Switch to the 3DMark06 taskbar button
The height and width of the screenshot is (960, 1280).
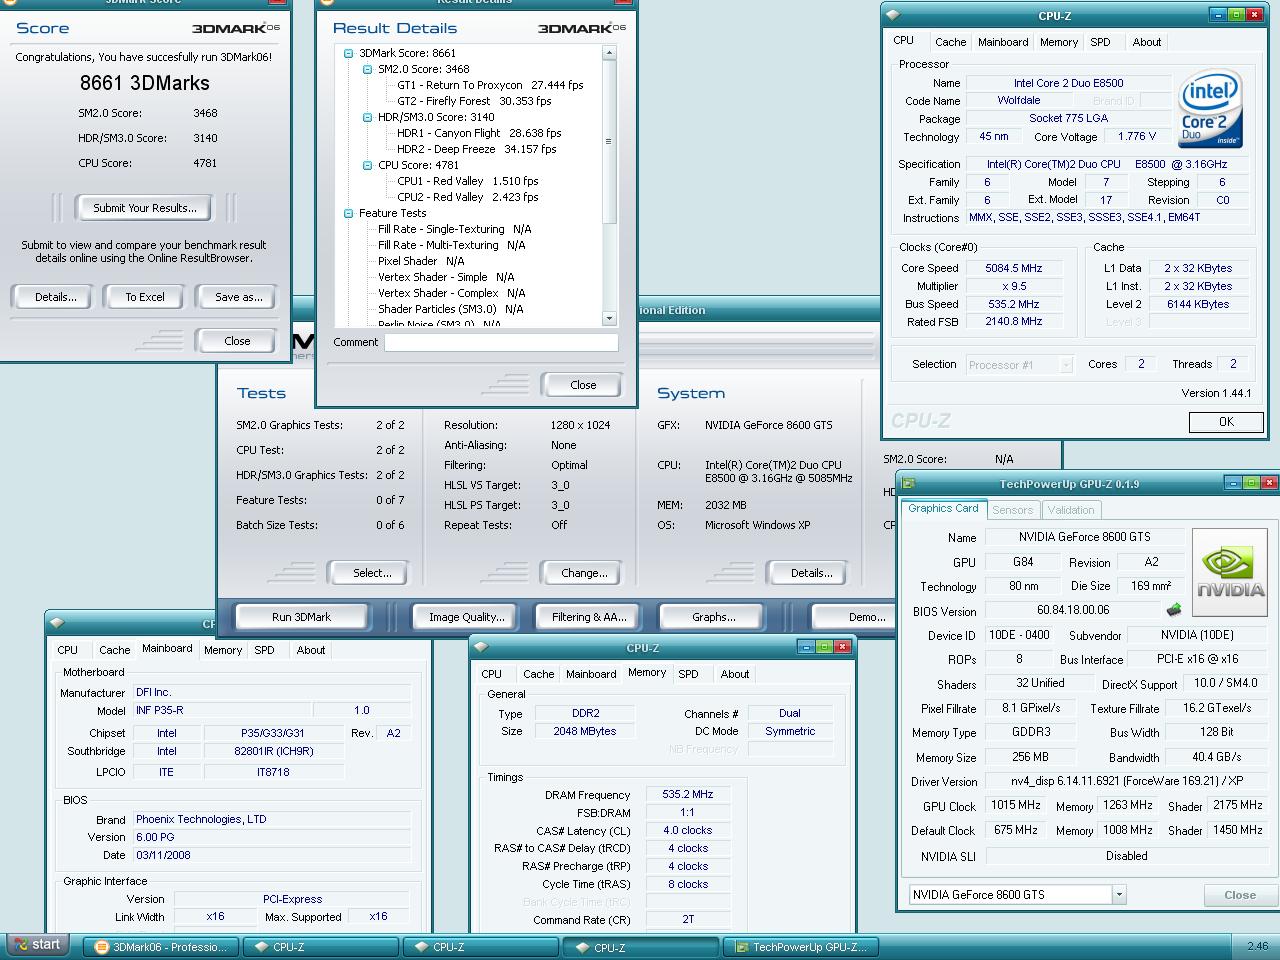tap(161, 947)
